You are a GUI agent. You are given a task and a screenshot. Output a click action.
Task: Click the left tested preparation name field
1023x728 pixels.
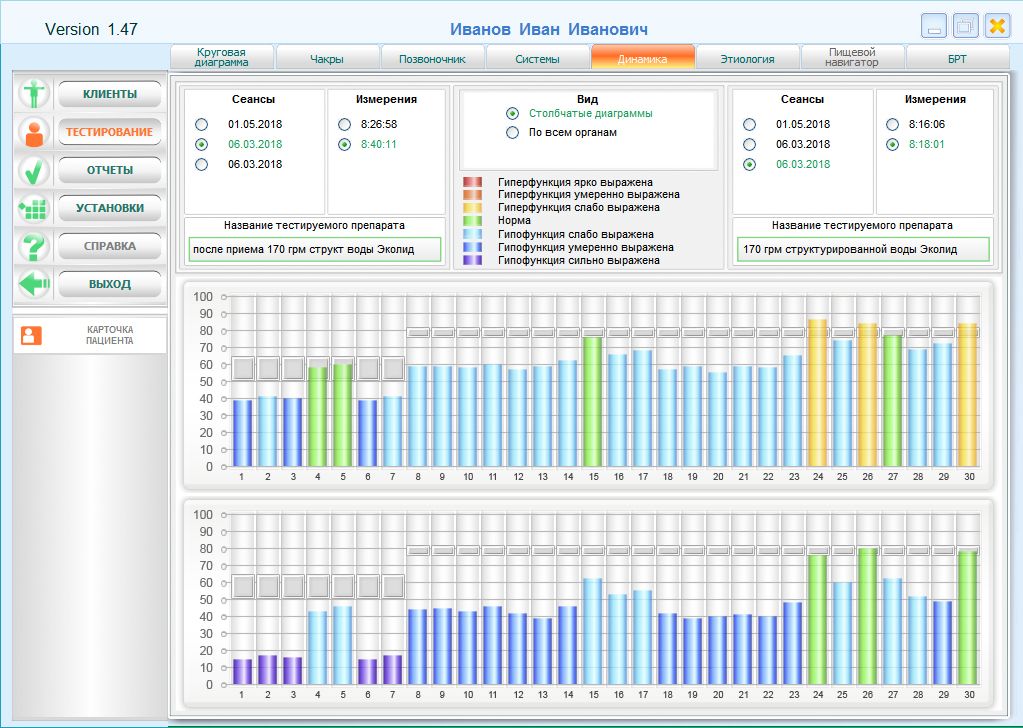[x=316, y=249]
